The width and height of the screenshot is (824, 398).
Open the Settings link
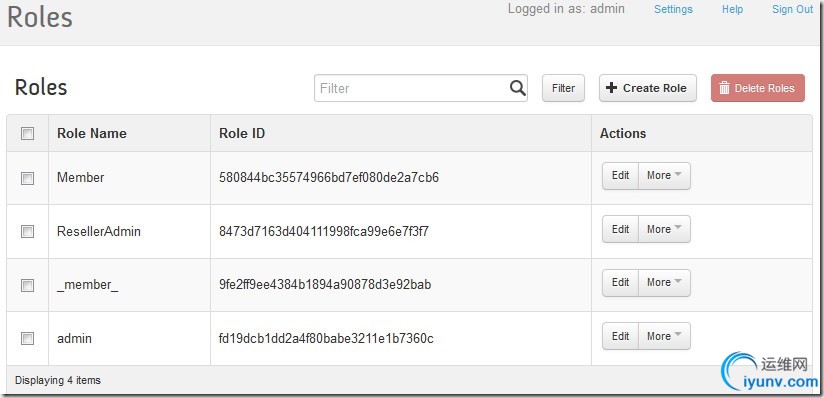click(x=673, y=9)
